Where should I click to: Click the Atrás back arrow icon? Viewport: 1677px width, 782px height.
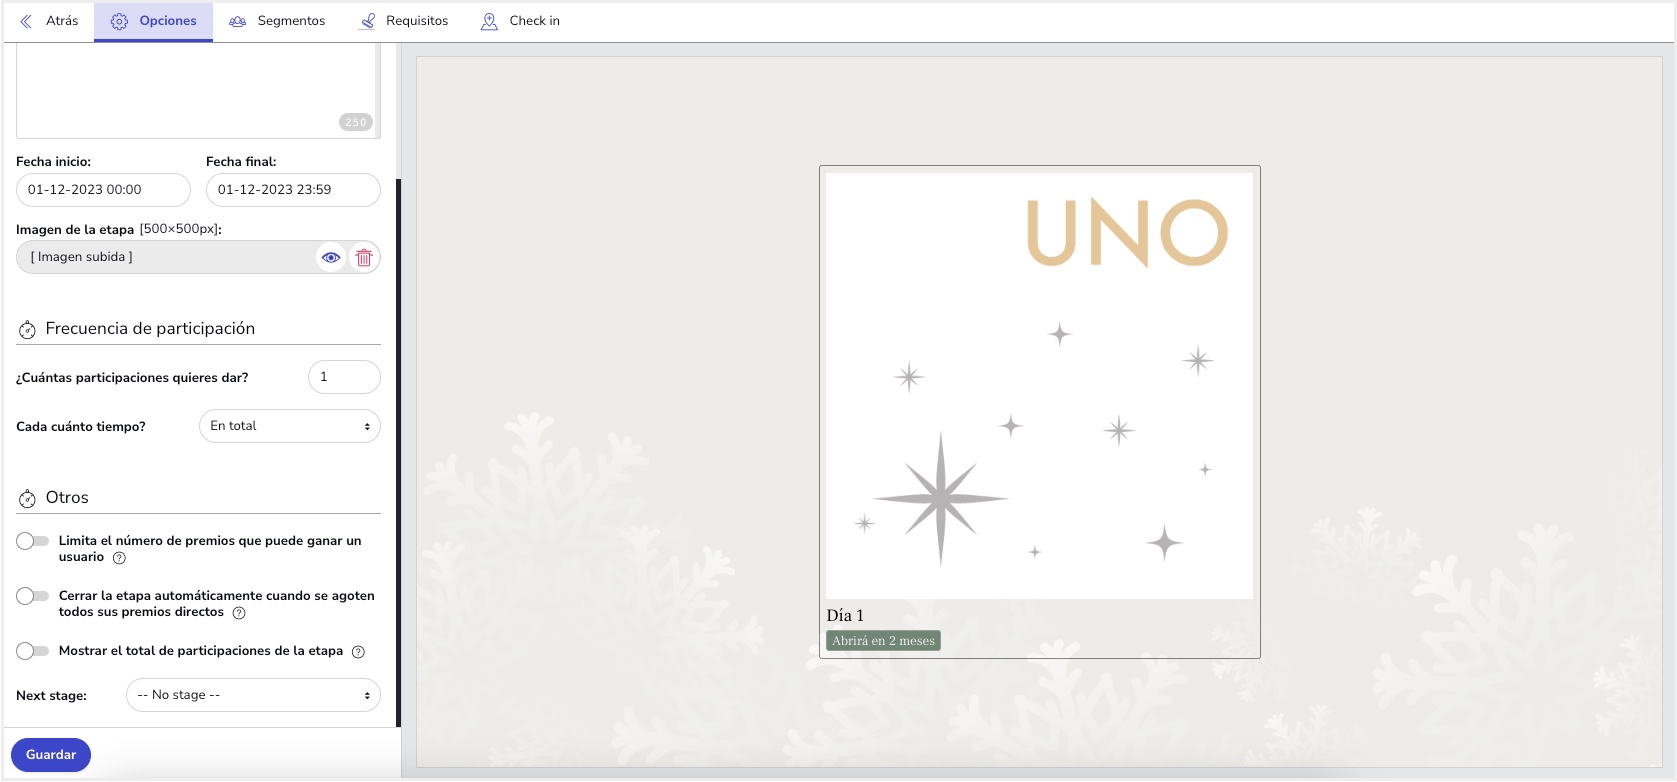tap(26, 21)
